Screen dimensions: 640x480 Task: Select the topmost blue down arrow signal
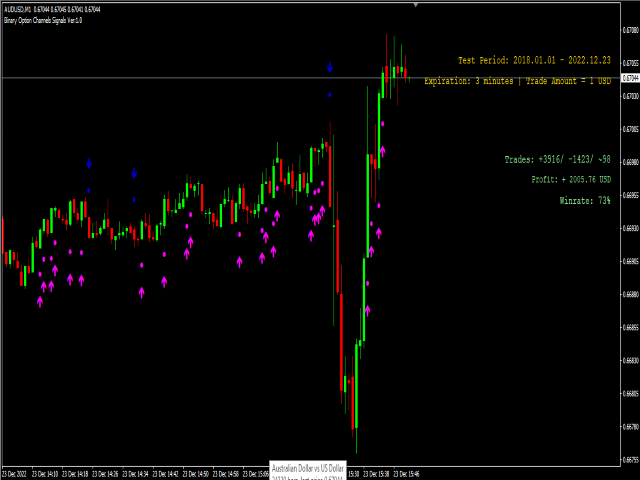pos(330,67)
